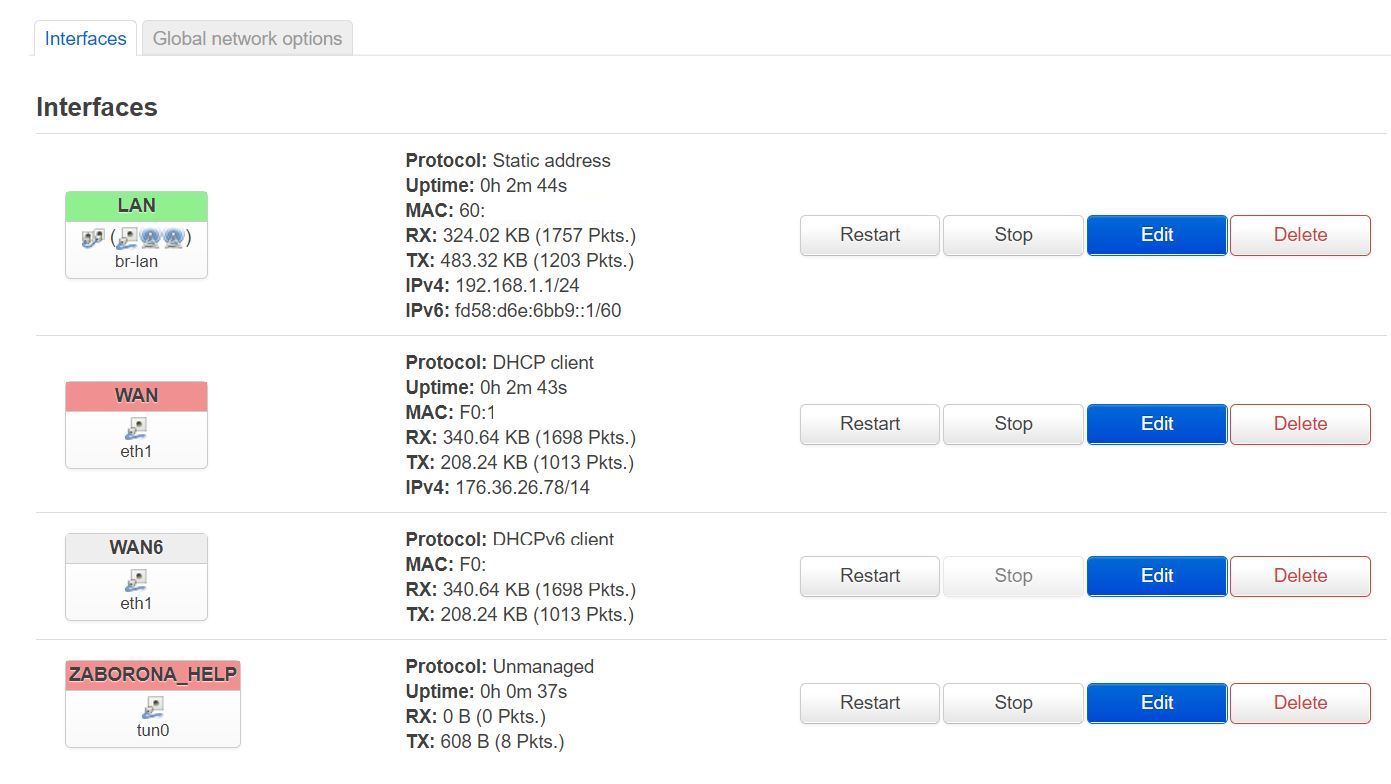
Task: Restart the LAN interface
Action: click(870, 235)
